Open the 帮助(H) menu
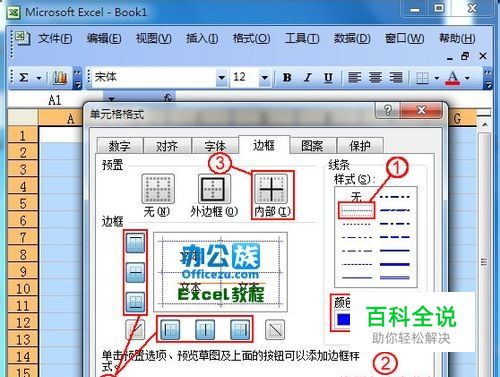Viewport: 500px width, 377px height. (457, 39)
